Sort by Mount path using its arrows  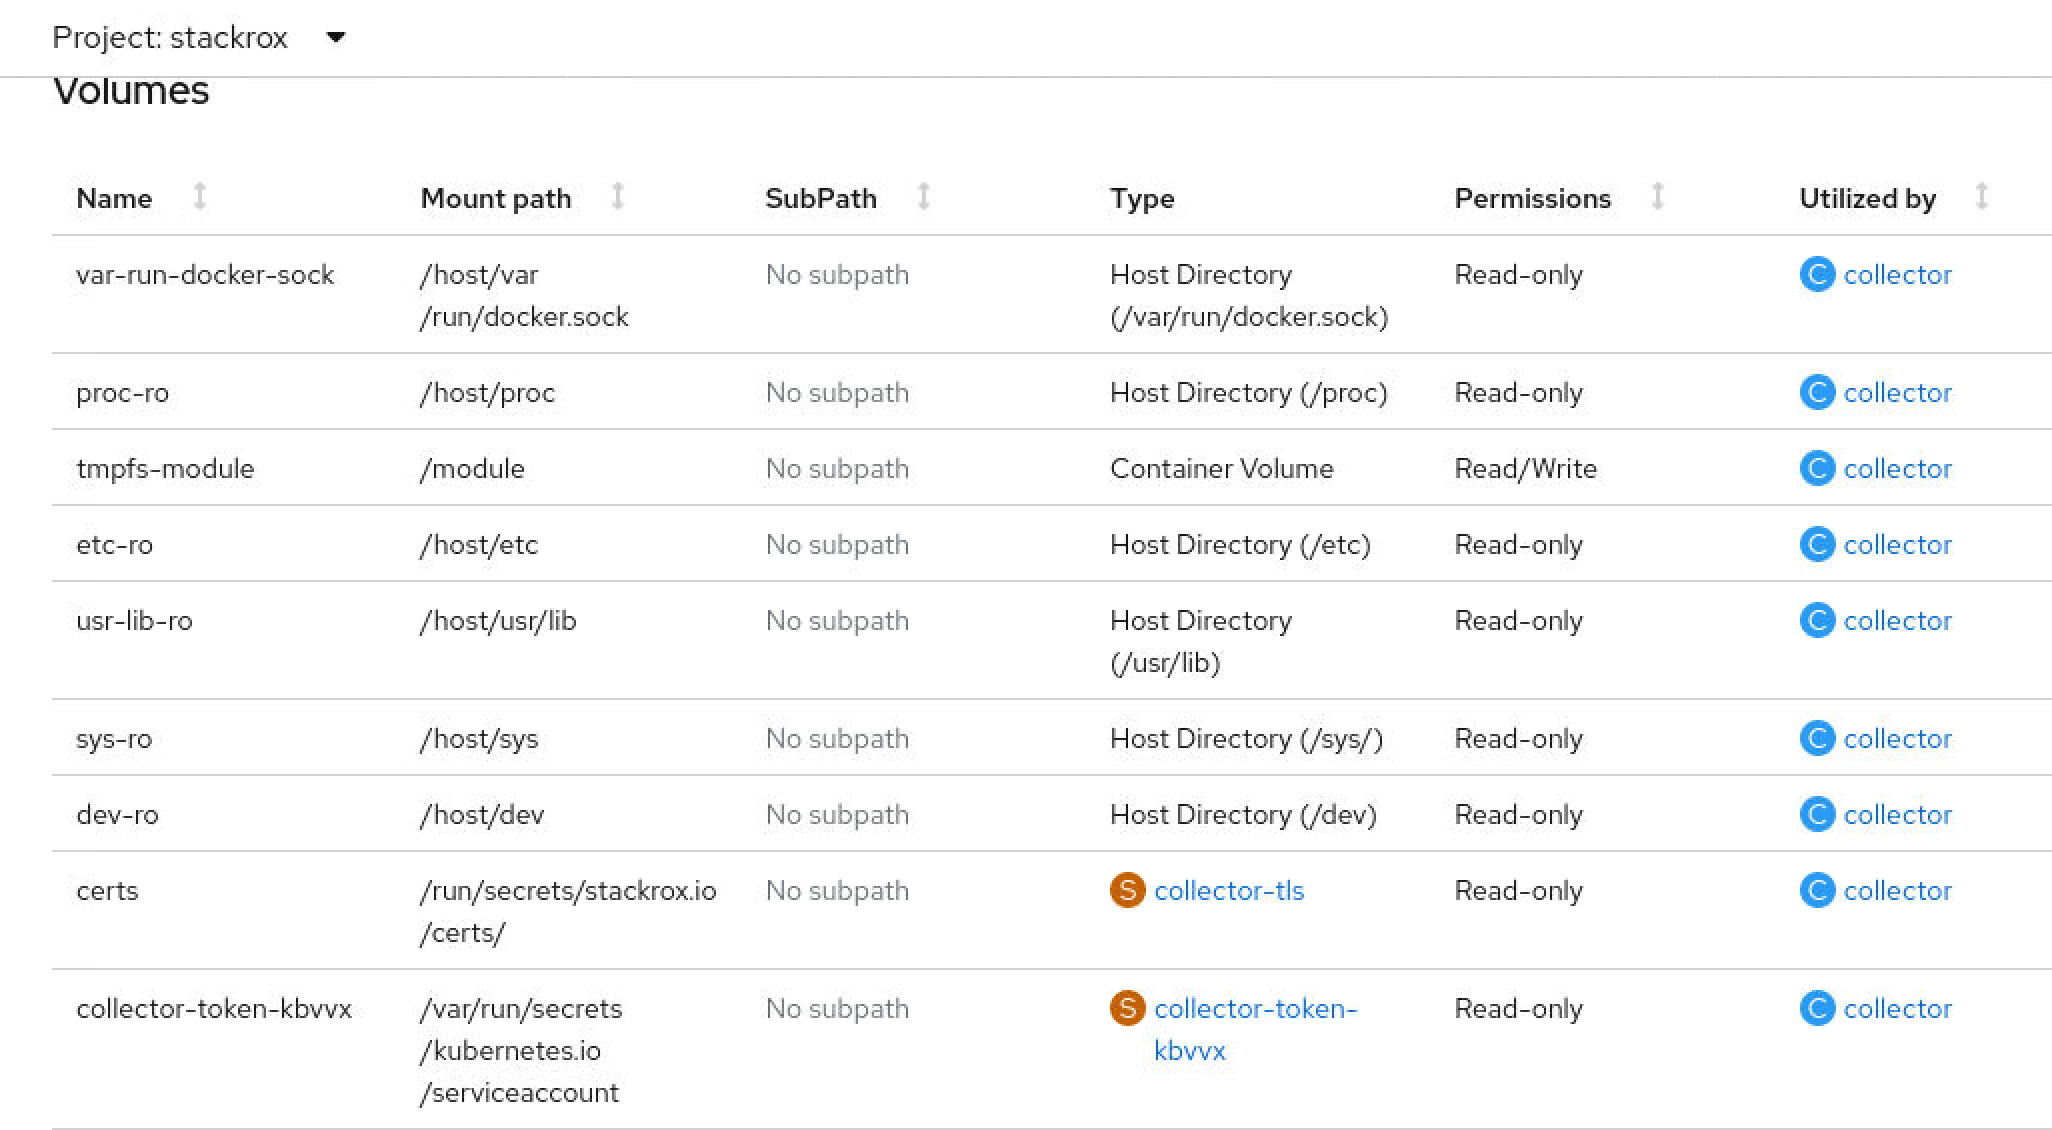pos(617,197)
